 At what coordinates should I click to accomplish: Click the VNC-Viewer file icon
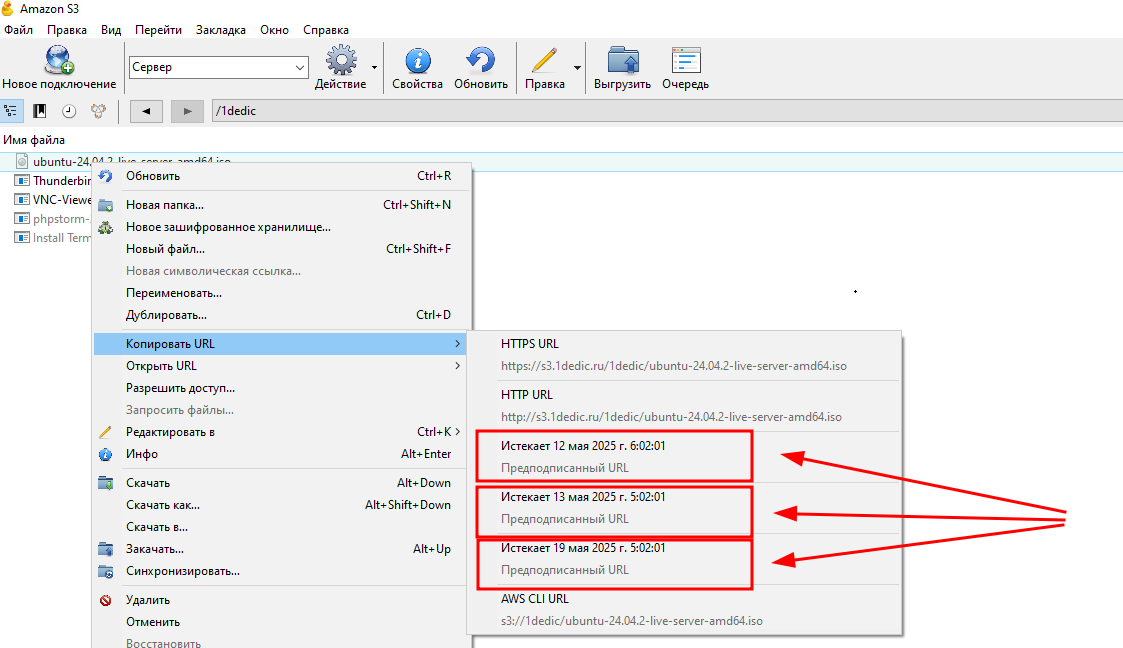(22, 200)
